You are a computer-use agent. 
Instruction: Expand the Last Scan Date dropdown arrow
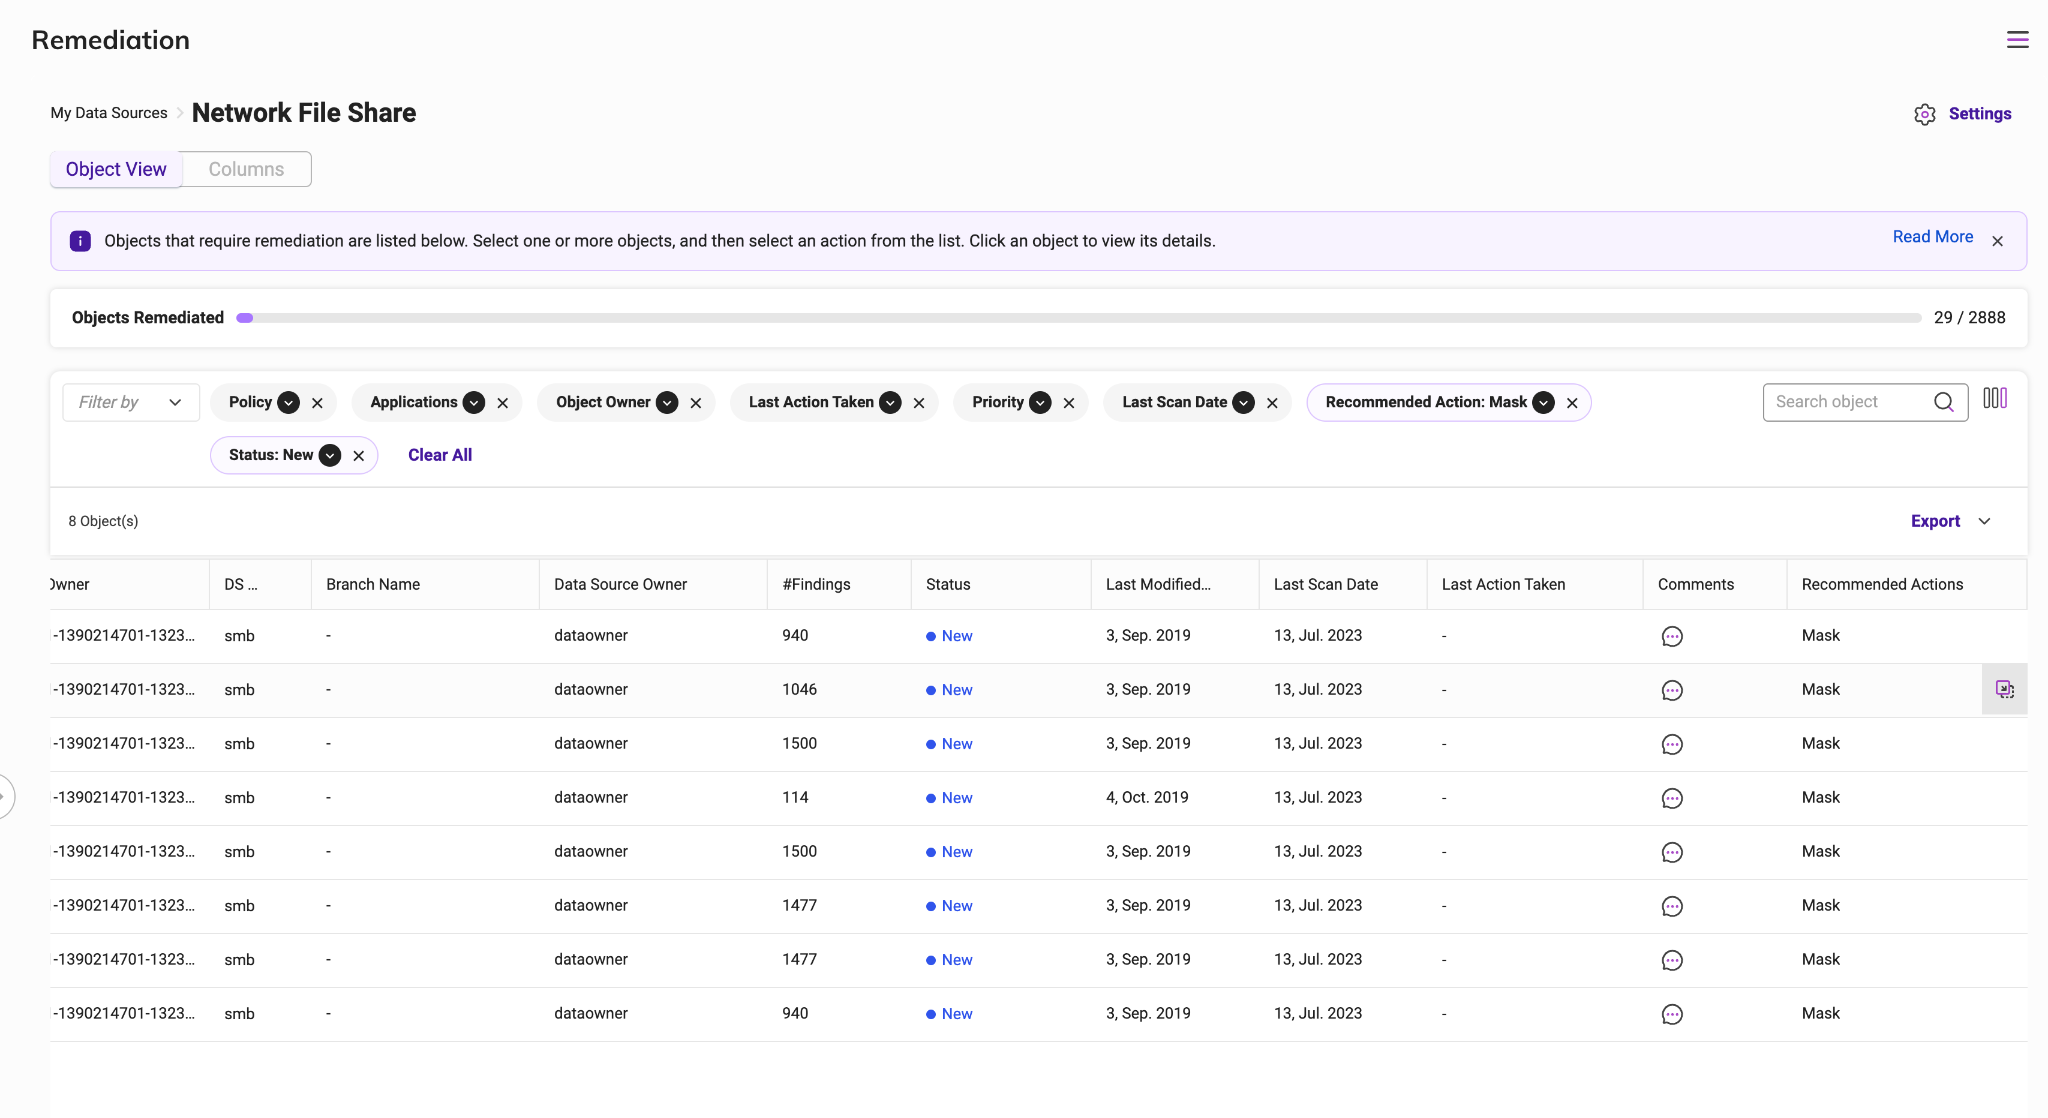point(1243,402)
